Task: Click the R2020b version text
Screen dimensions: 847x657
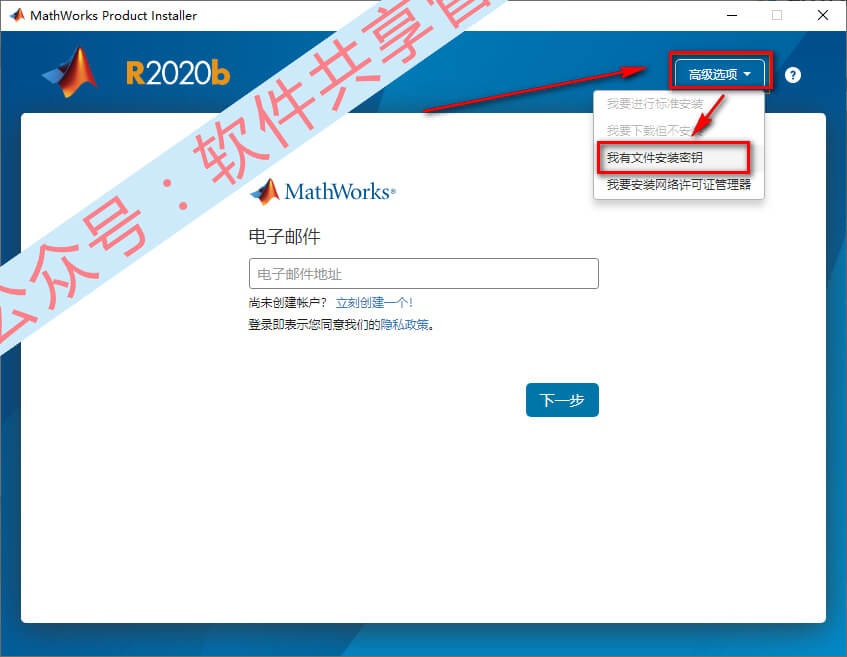Action: click(x=178, y=73)
